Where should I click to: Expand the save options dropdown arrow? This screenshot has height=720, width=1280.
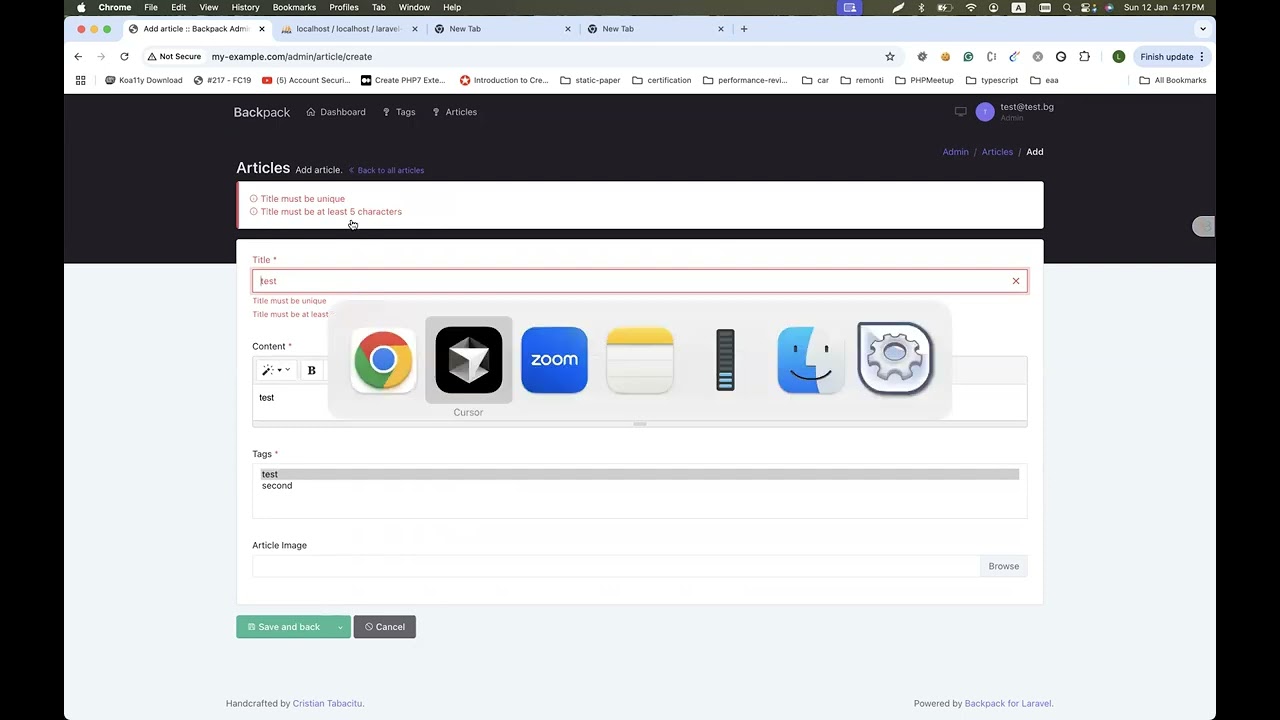(x=341, y=627)
